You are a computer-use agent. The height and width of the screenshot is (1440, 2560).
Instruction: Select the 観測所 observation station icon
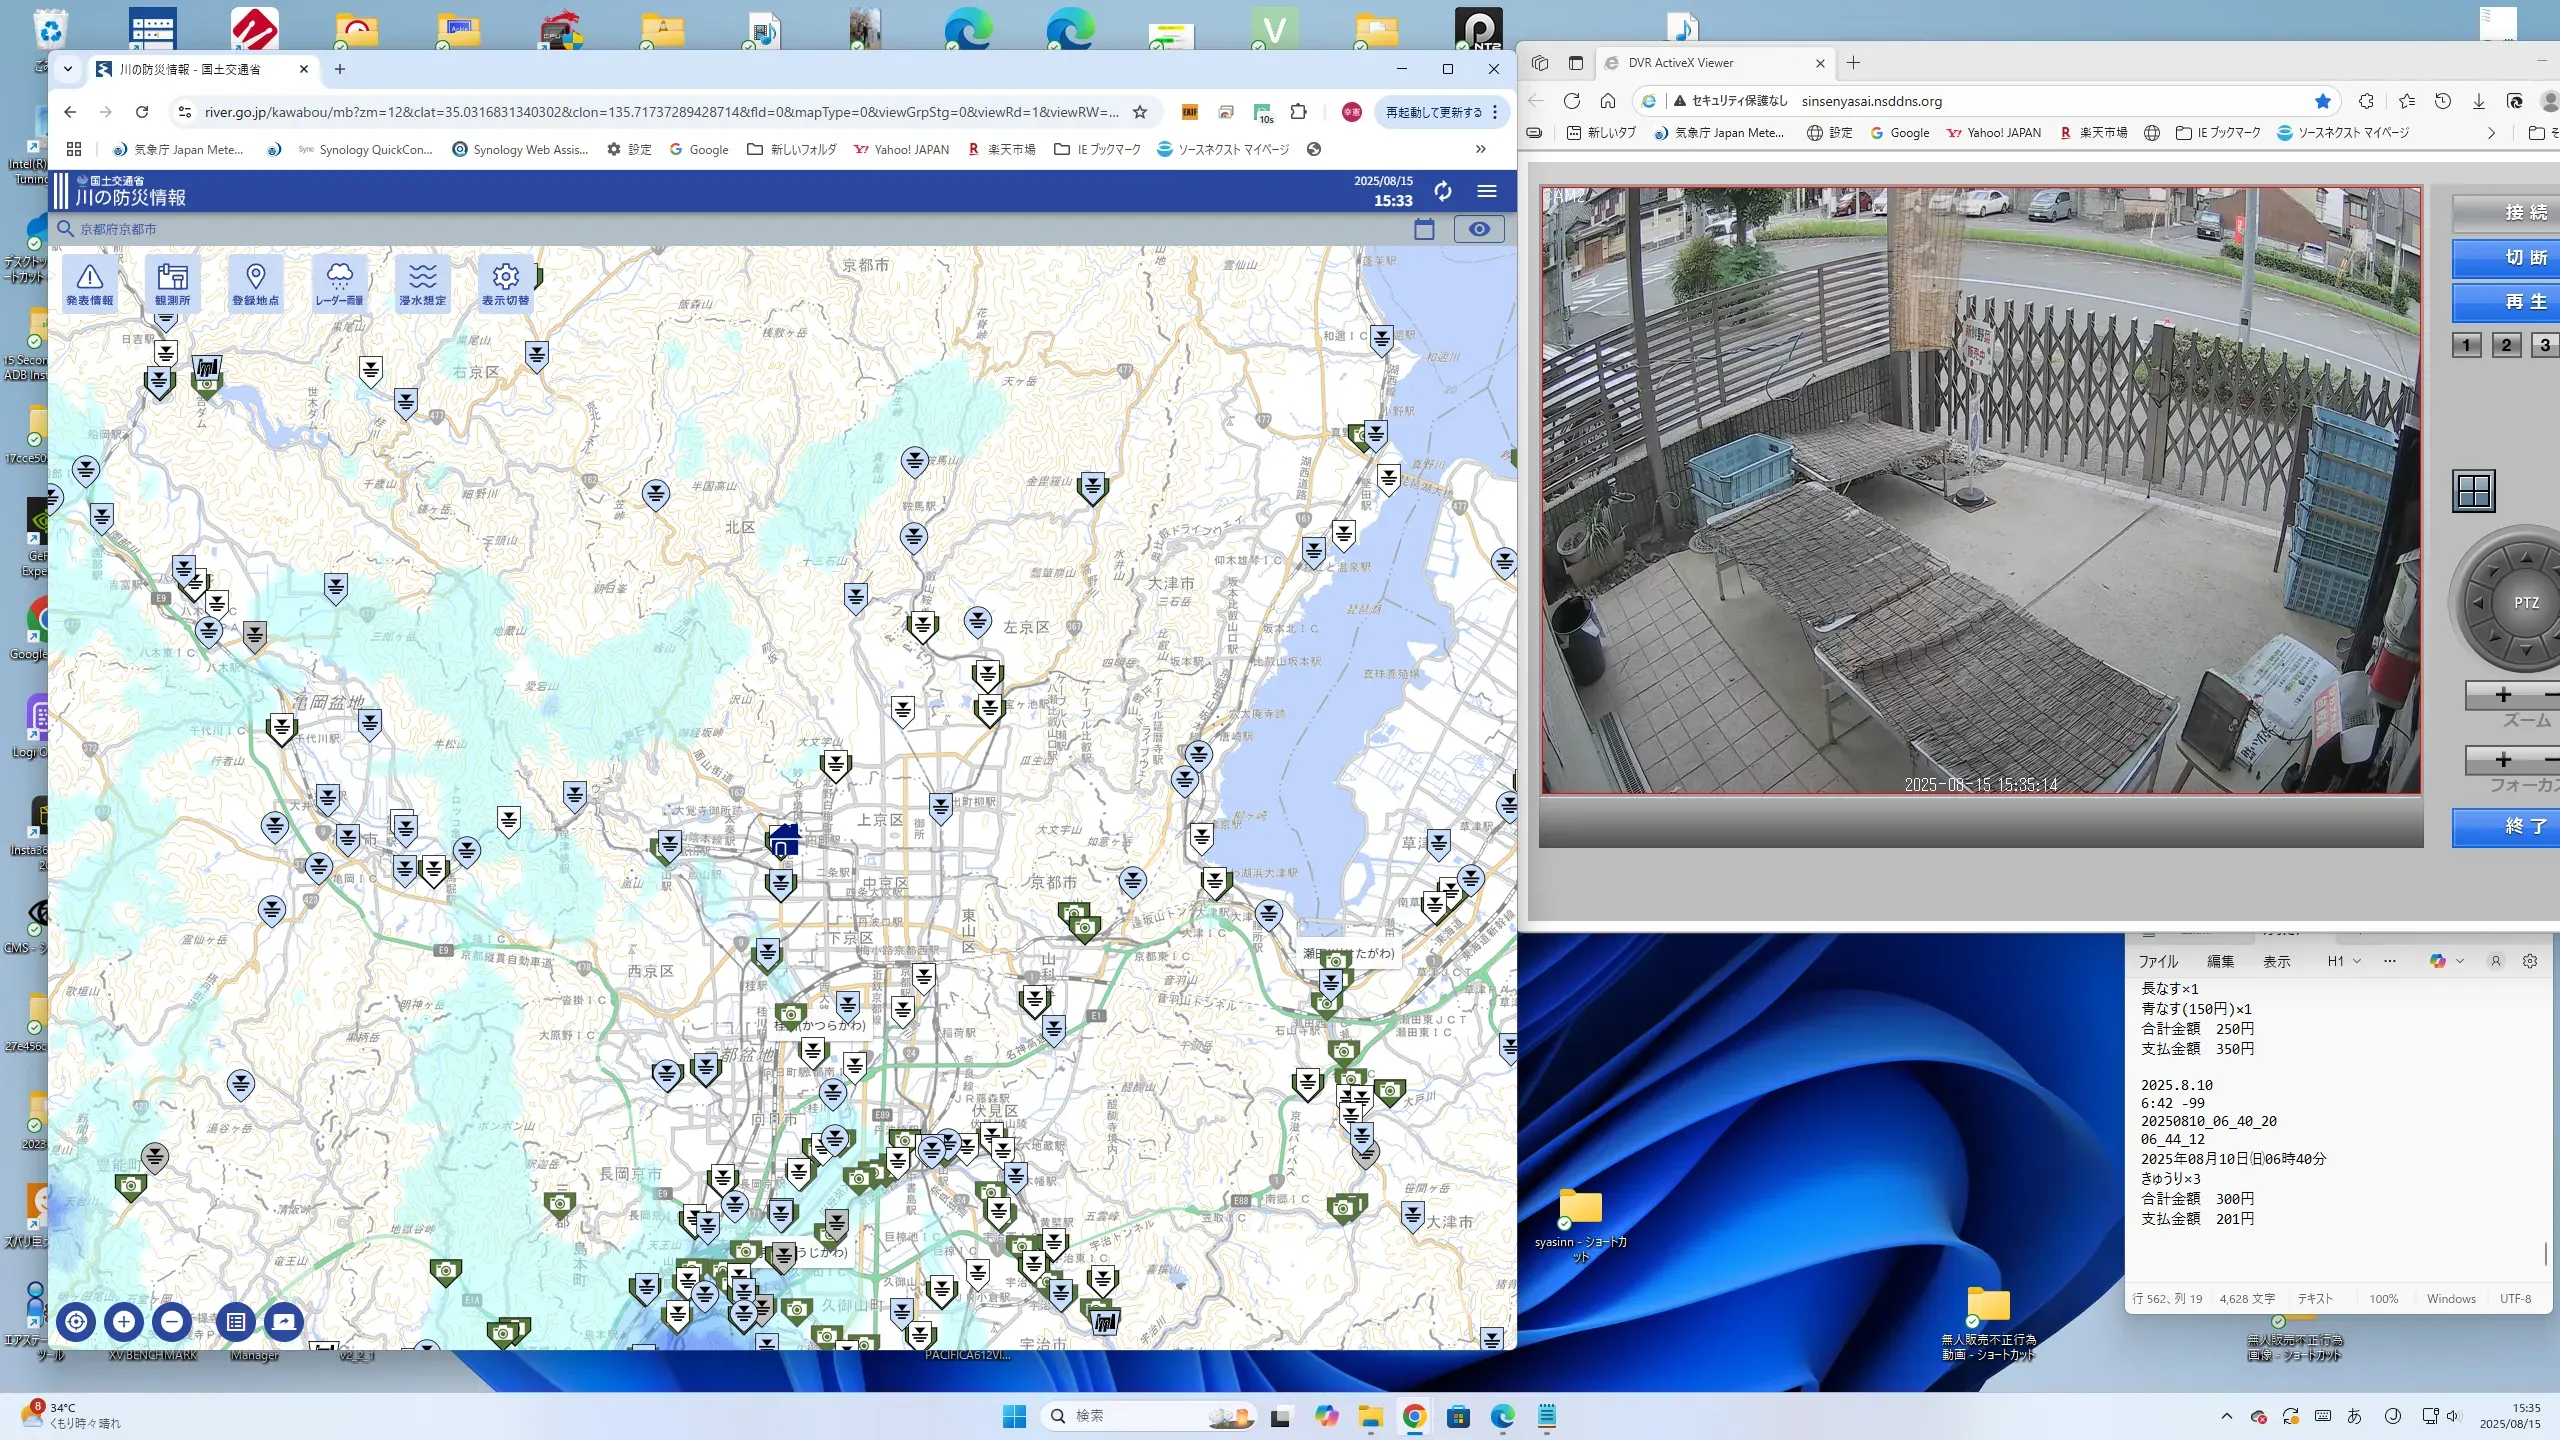point(172,283)
